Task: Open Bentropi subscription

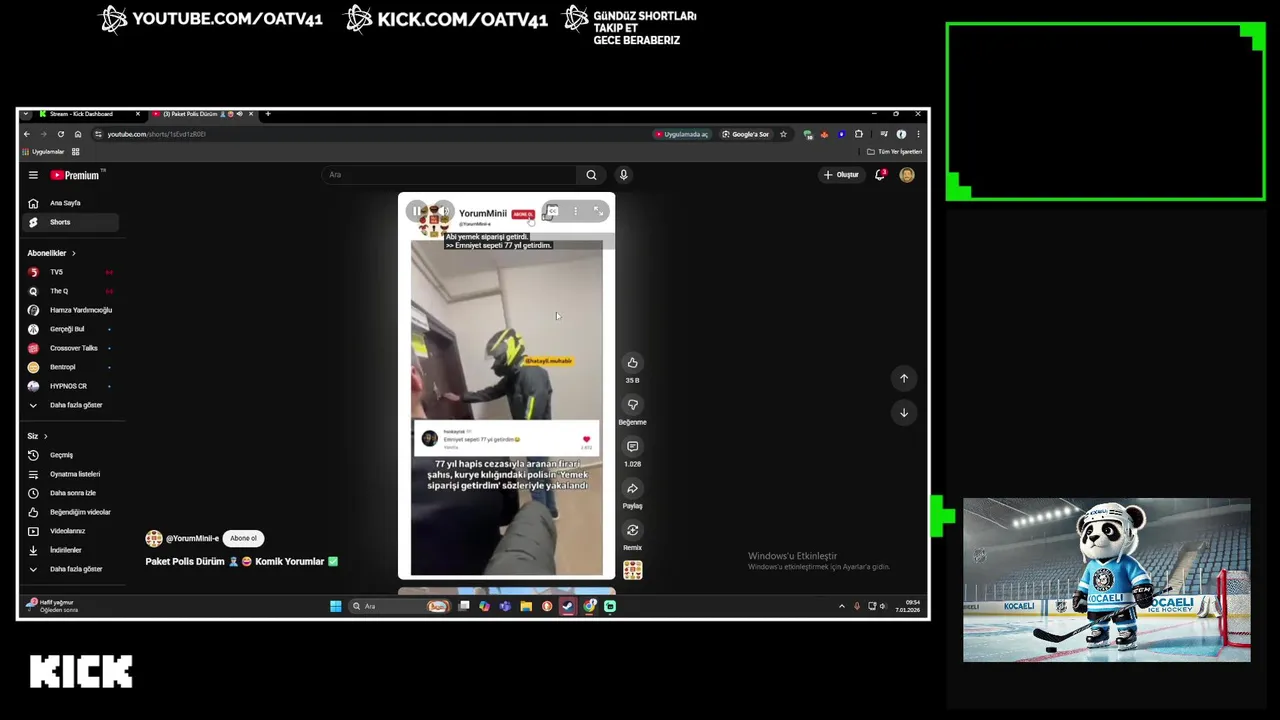Action: coord(71,367)
